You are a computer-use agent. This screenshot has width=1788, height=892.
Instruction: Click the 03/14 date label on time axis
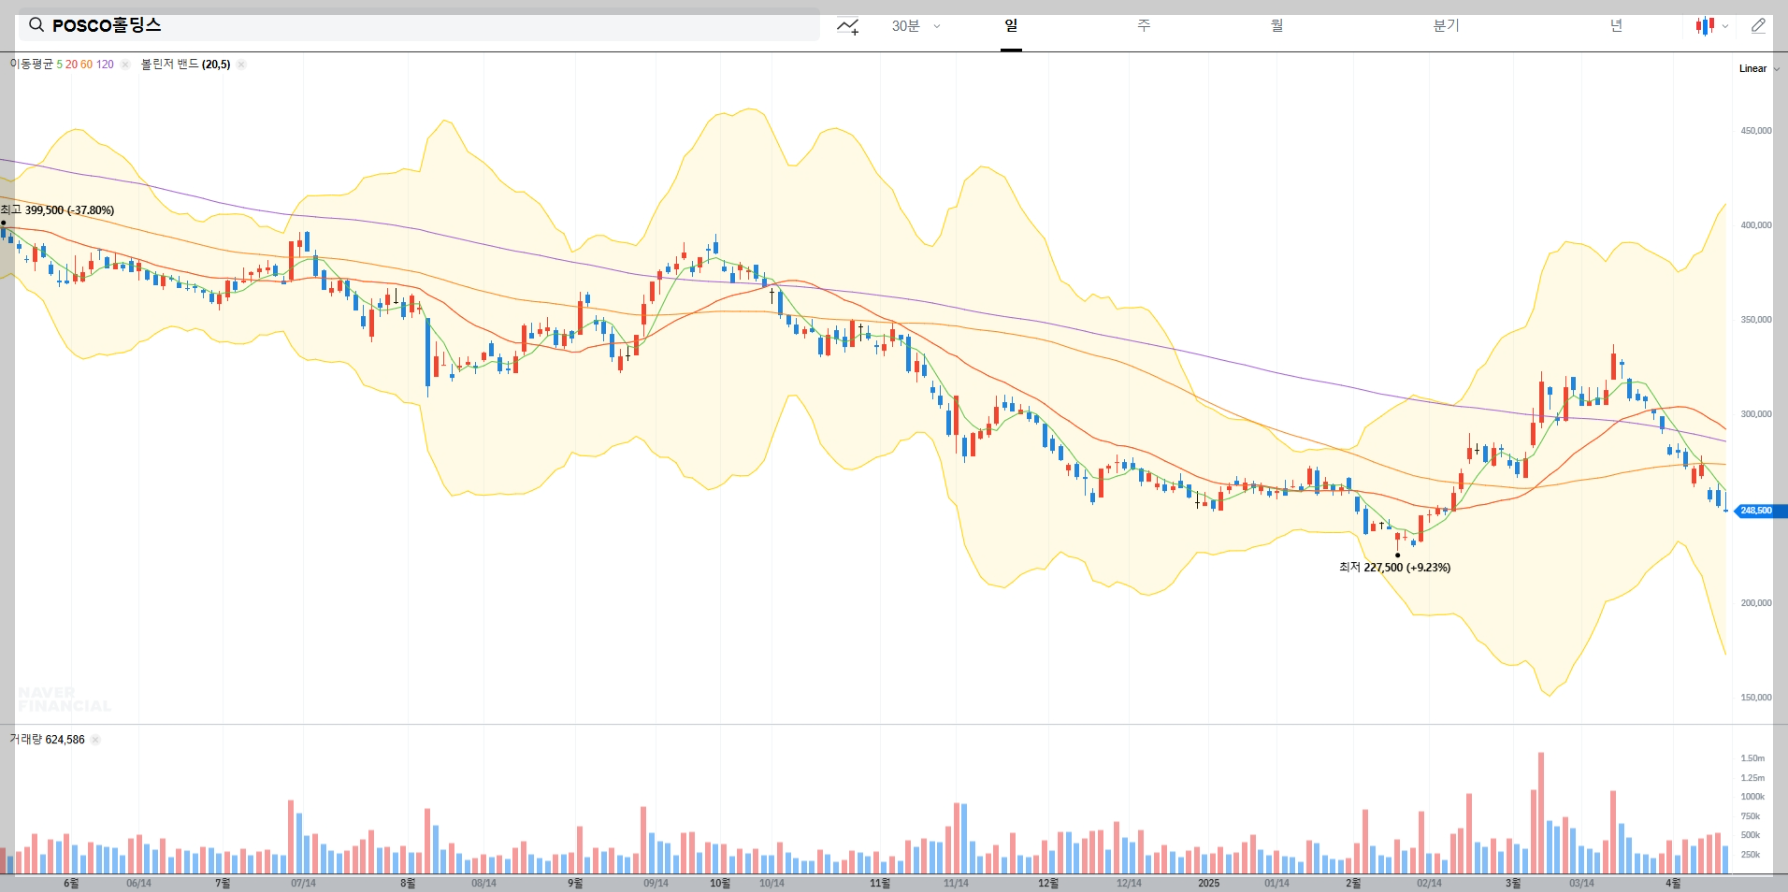coord(1582,883)
